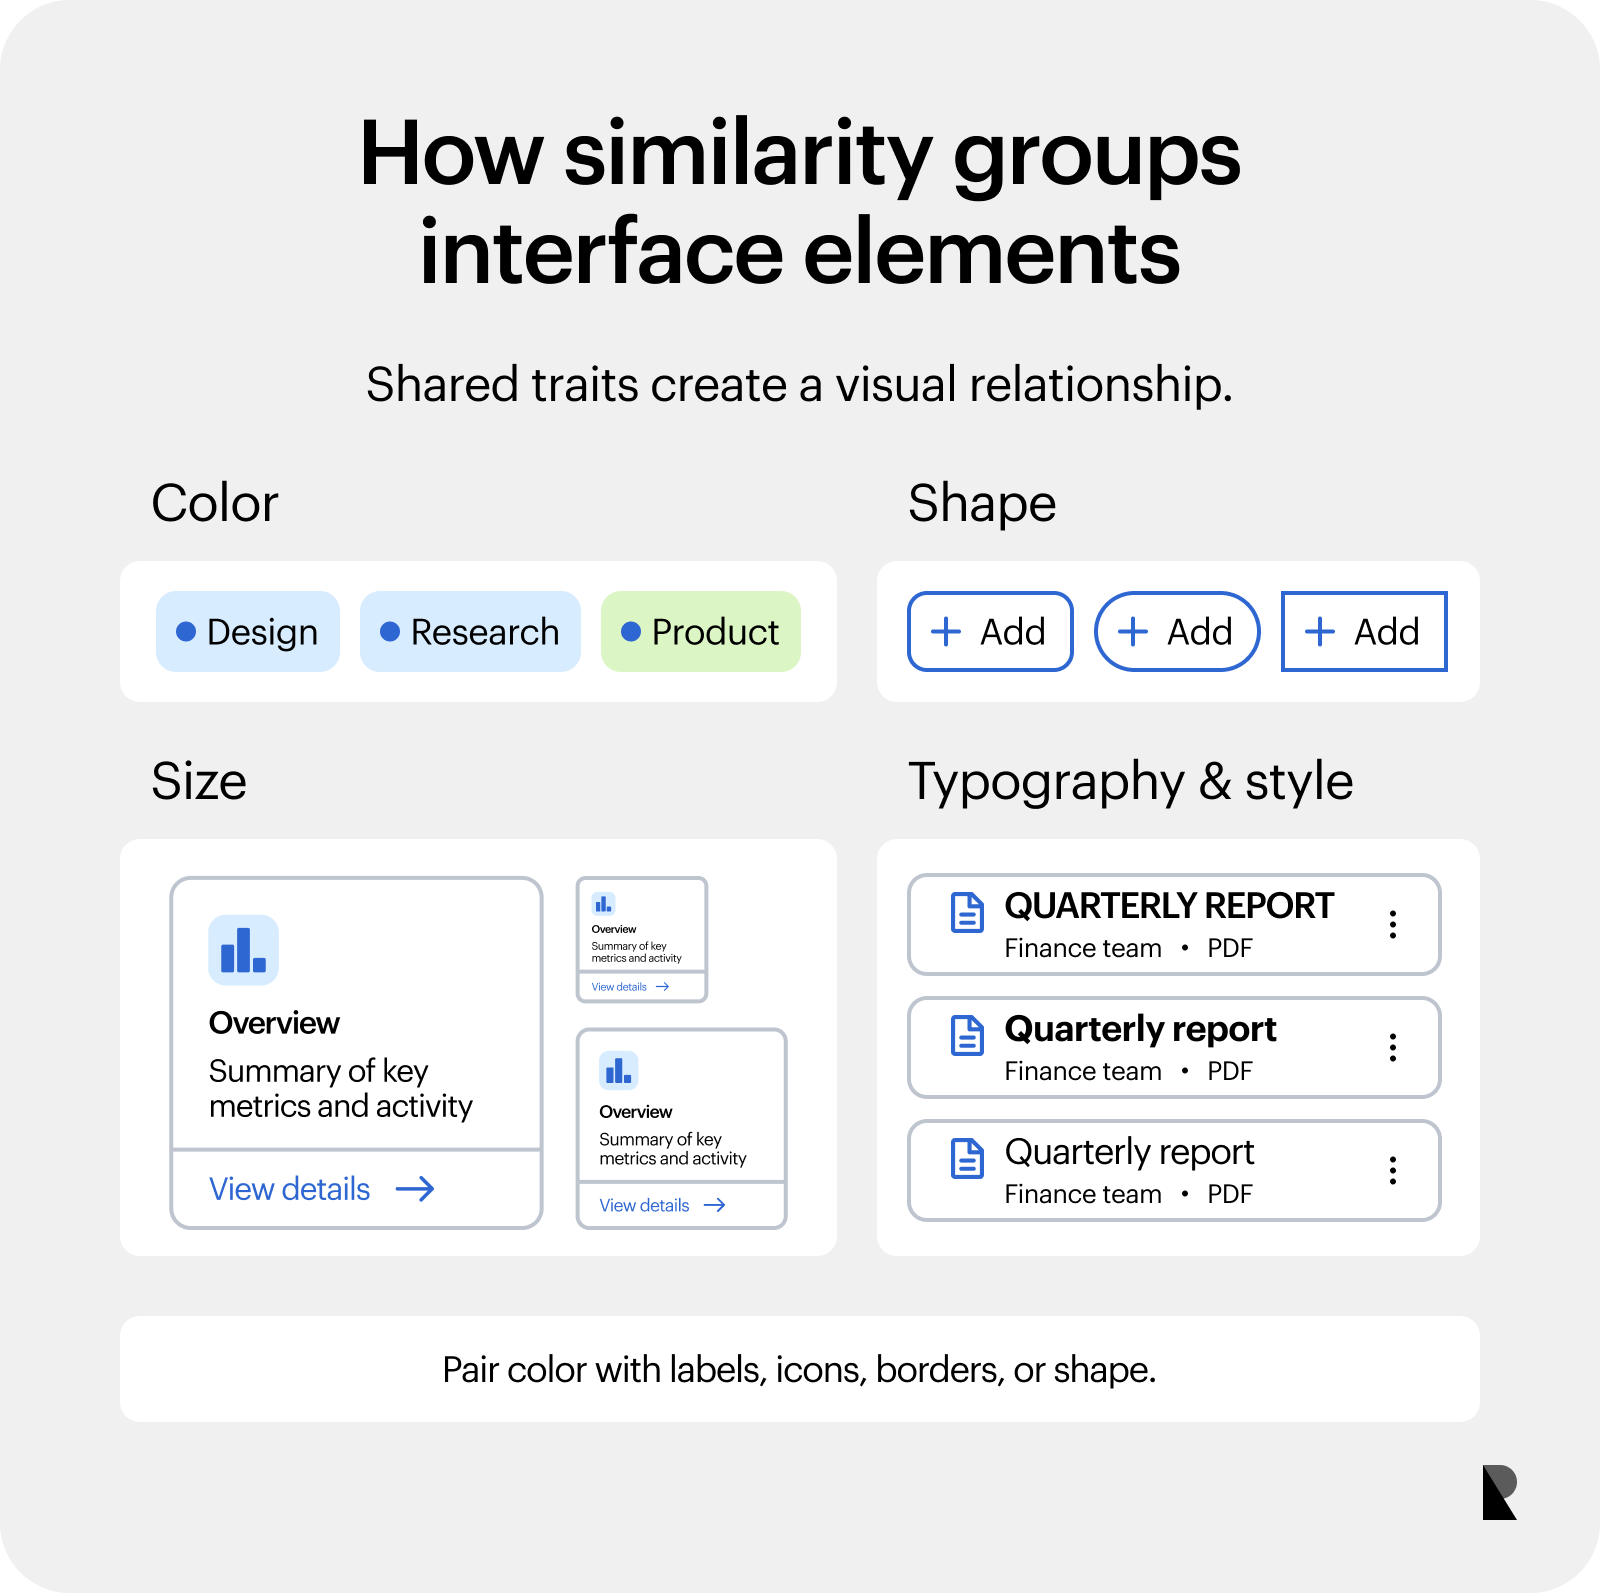Viewport: 1600px width, 1593px height.
Task: Click the uppercase QUARTERLY REPORT title
Action: (x=1169, y=905)
